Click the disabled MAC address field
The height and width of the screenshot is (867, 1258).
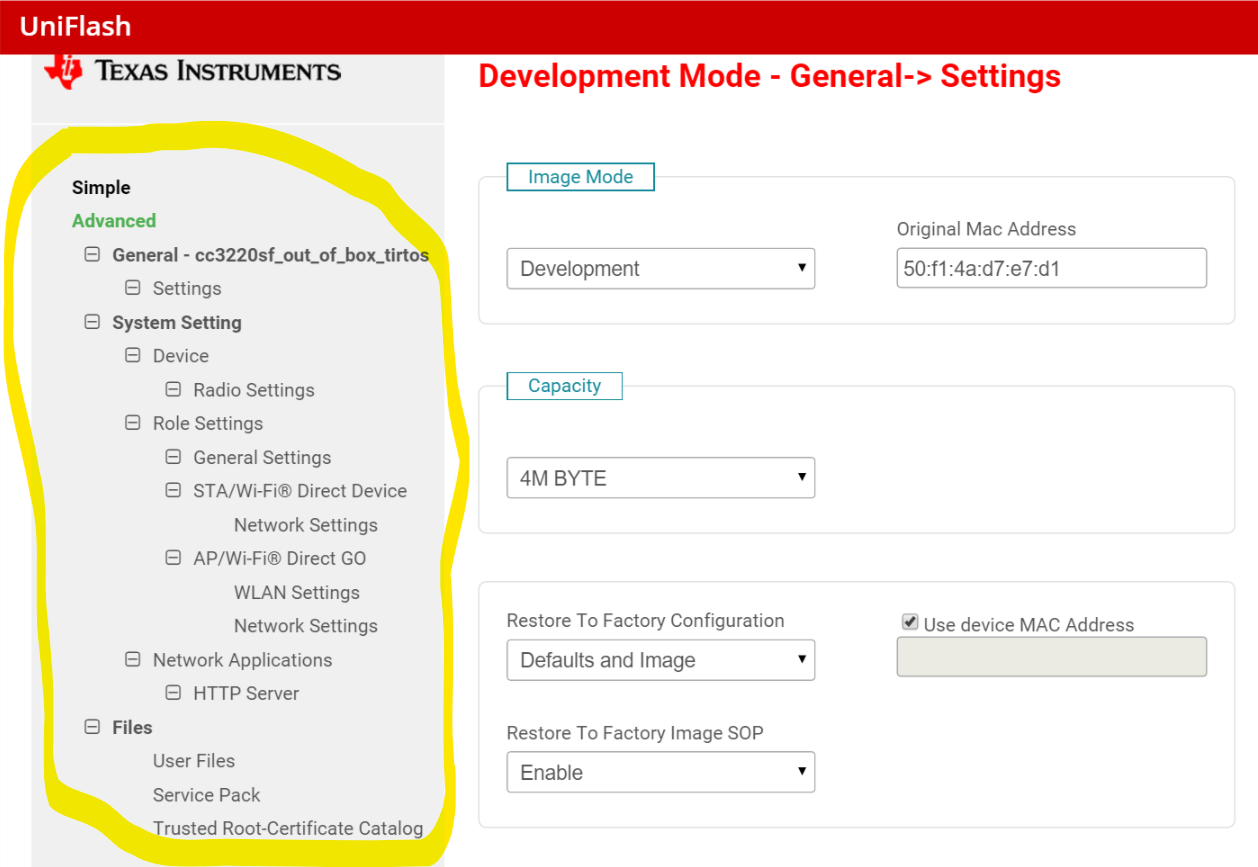(x=1052, y=657)
